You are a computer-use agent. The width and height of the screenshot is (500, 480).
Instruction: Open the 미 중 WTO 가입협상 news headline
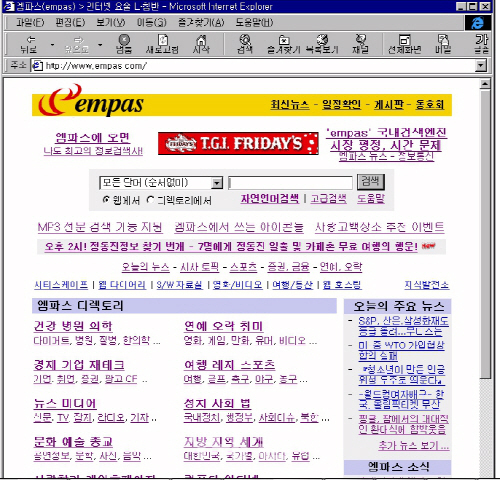click(401, 350)
